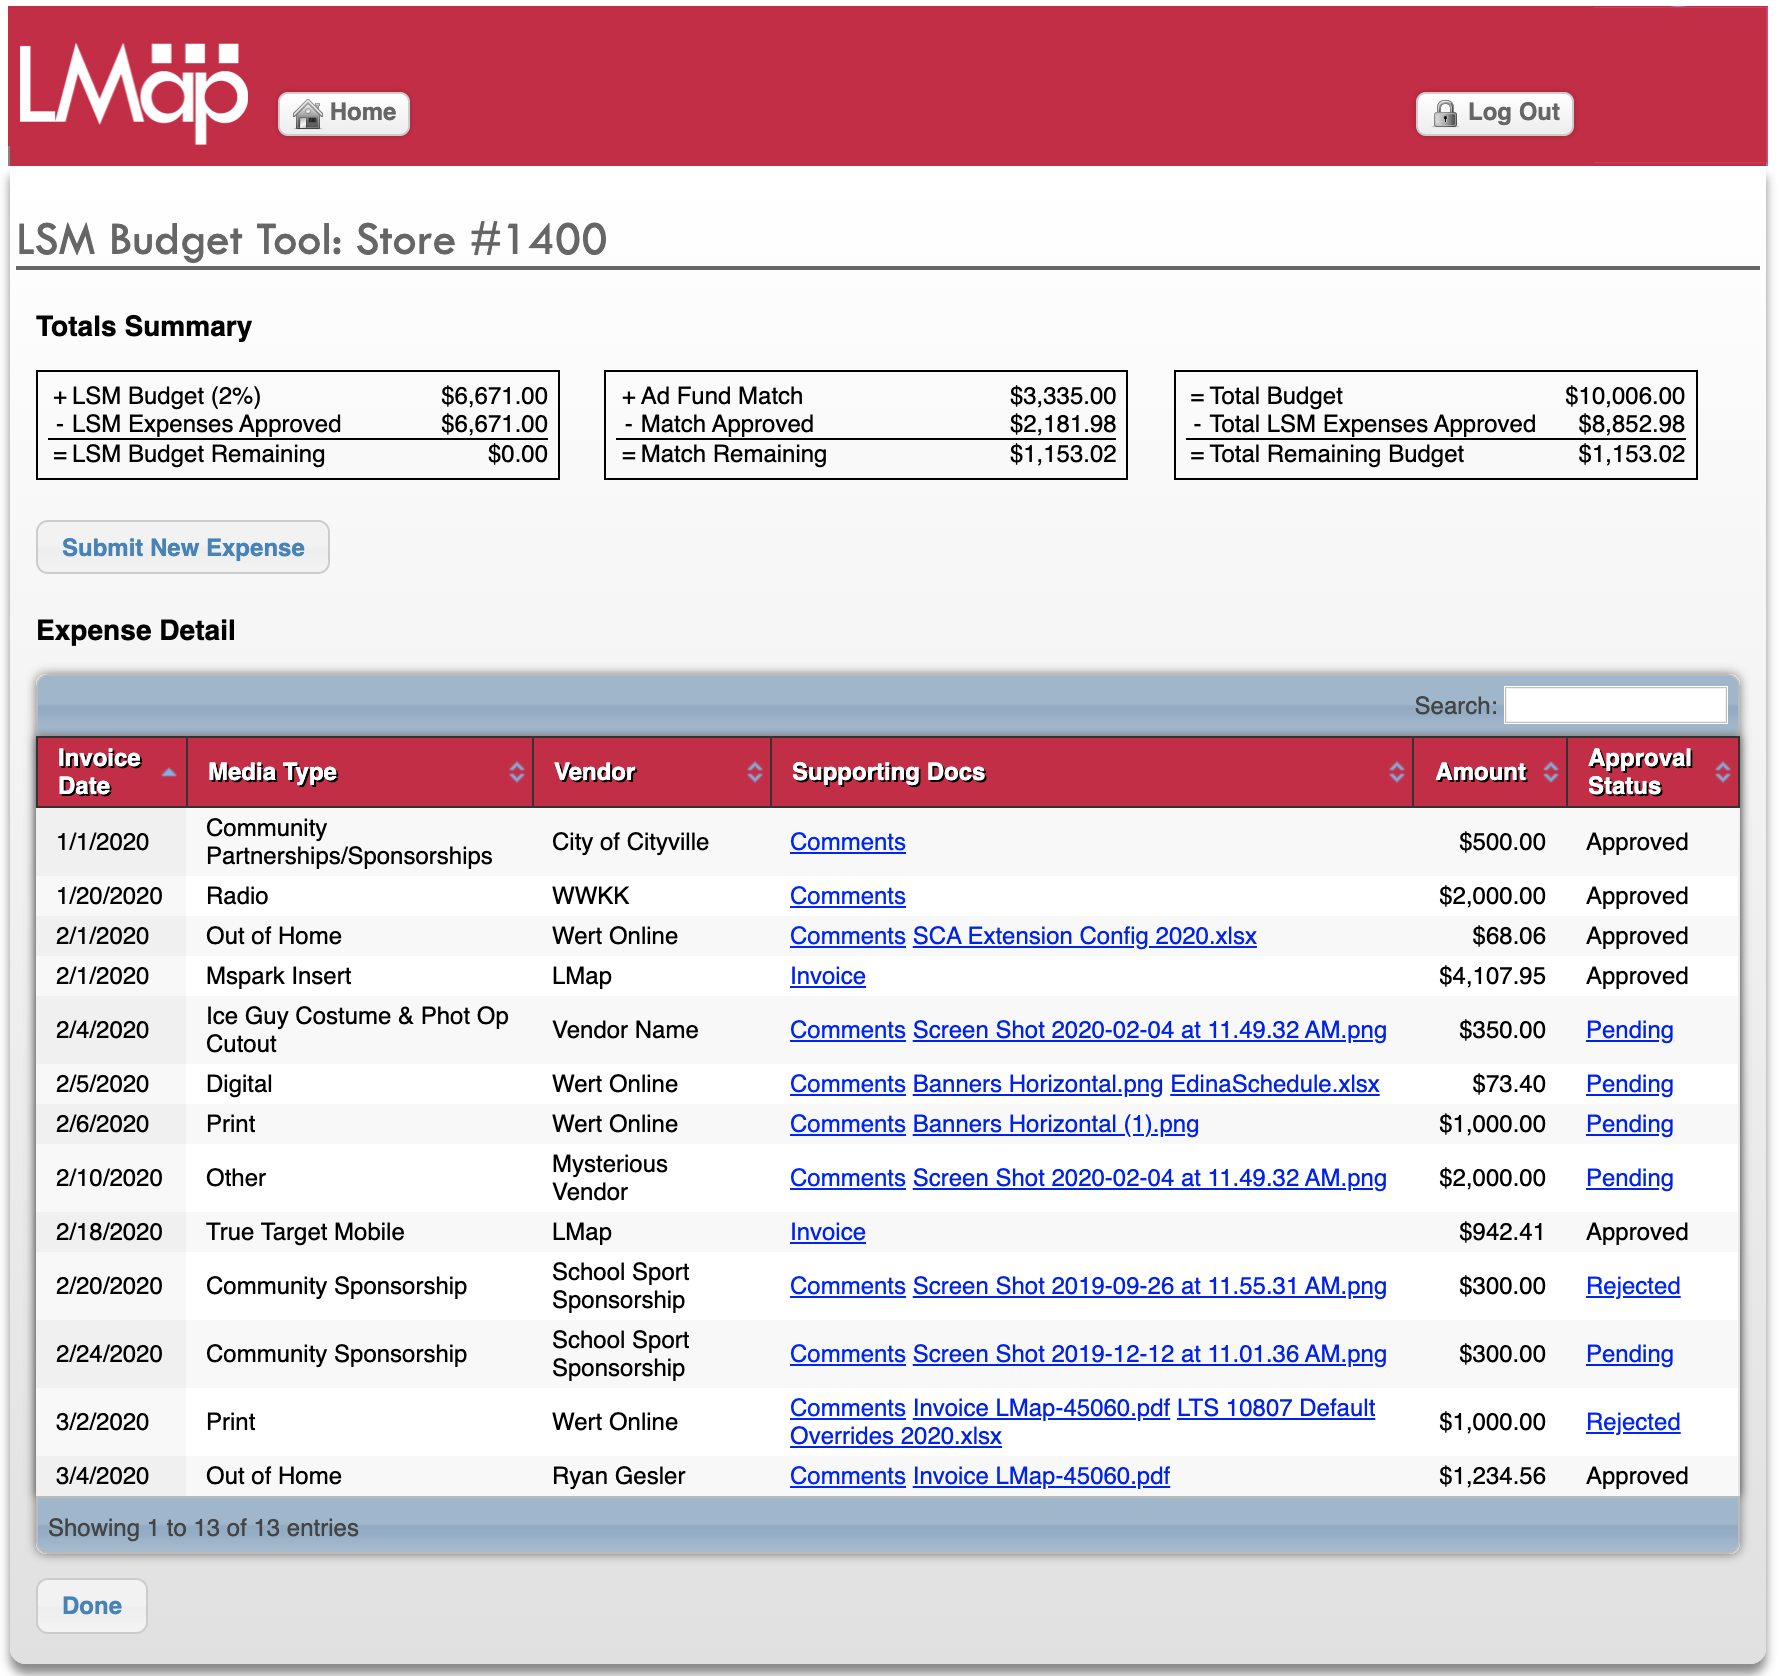Image resolution: width=1782 pixels, height=1676 pixels.
Task: Click the Showing 1 to 13 entries text
Action: 203,1528
